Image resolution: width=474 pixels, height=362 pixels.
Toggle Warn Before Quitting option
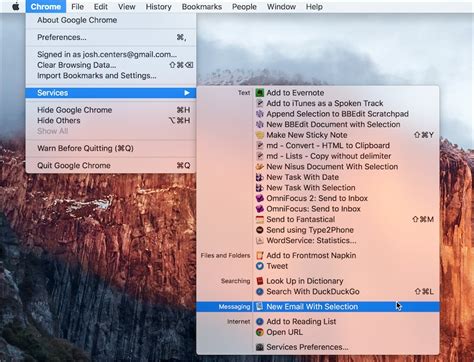111,148
